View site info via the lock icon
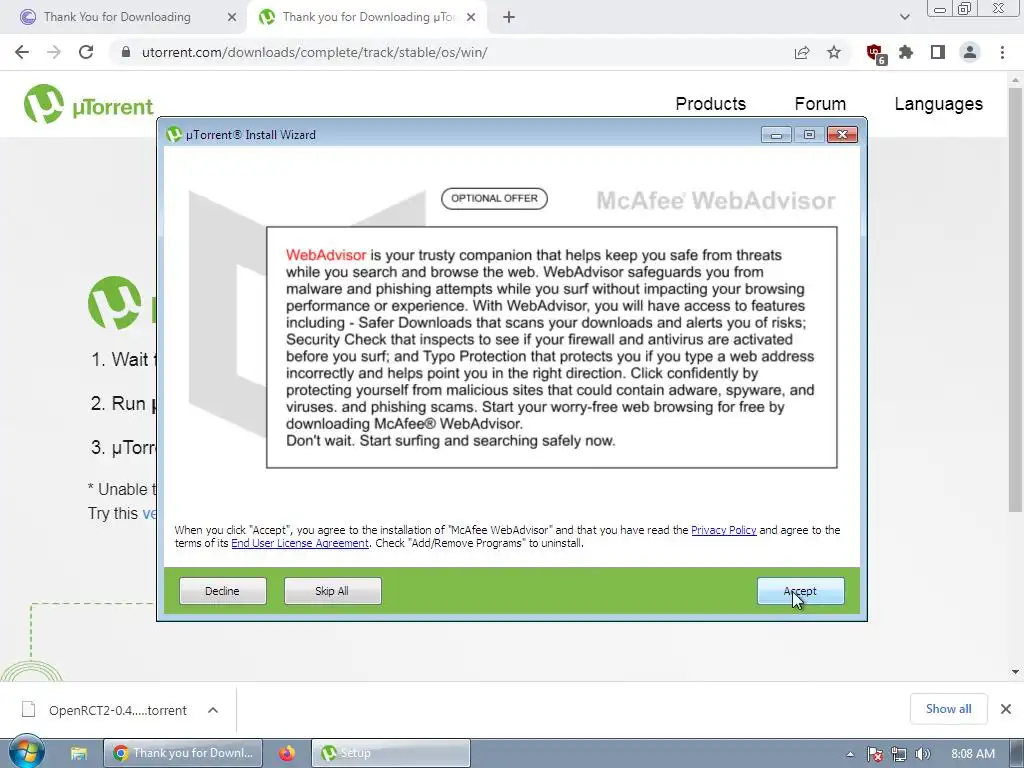 [x=126, y=52]
